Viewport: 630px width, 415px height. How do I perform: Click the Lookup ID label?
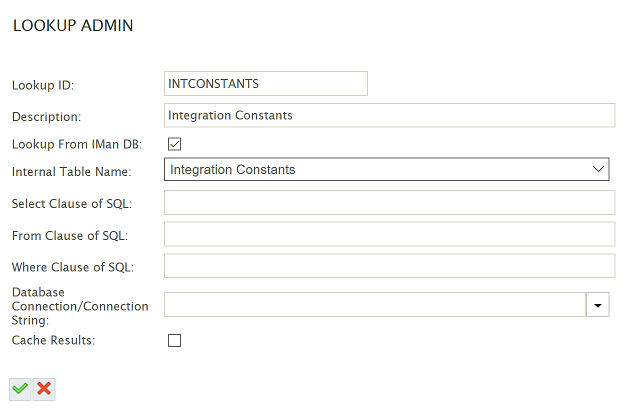point(43,85)
